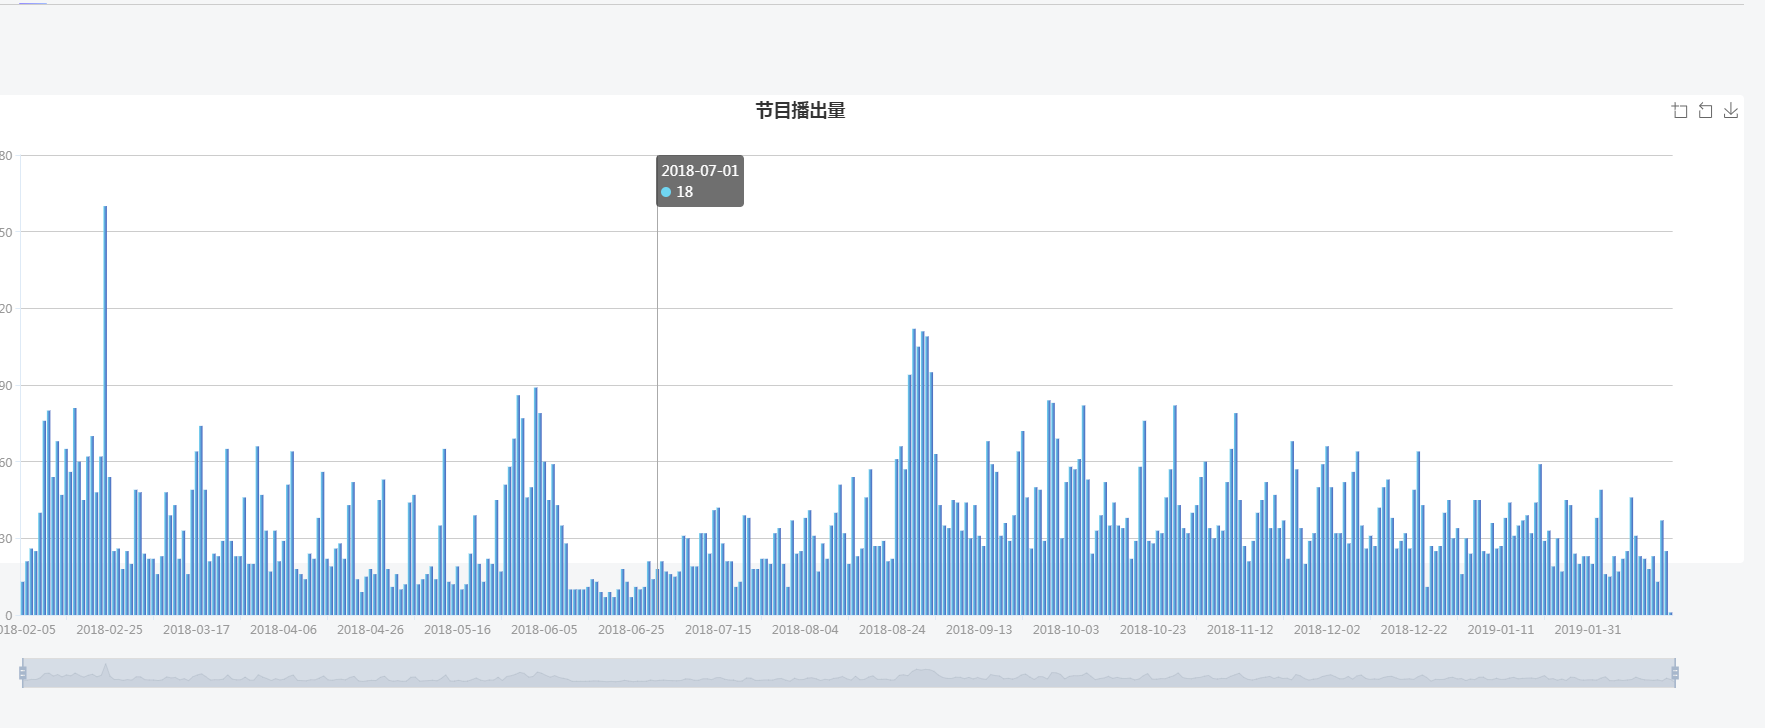Click the 2018-07-01 tooltip box

coord(700,181)
